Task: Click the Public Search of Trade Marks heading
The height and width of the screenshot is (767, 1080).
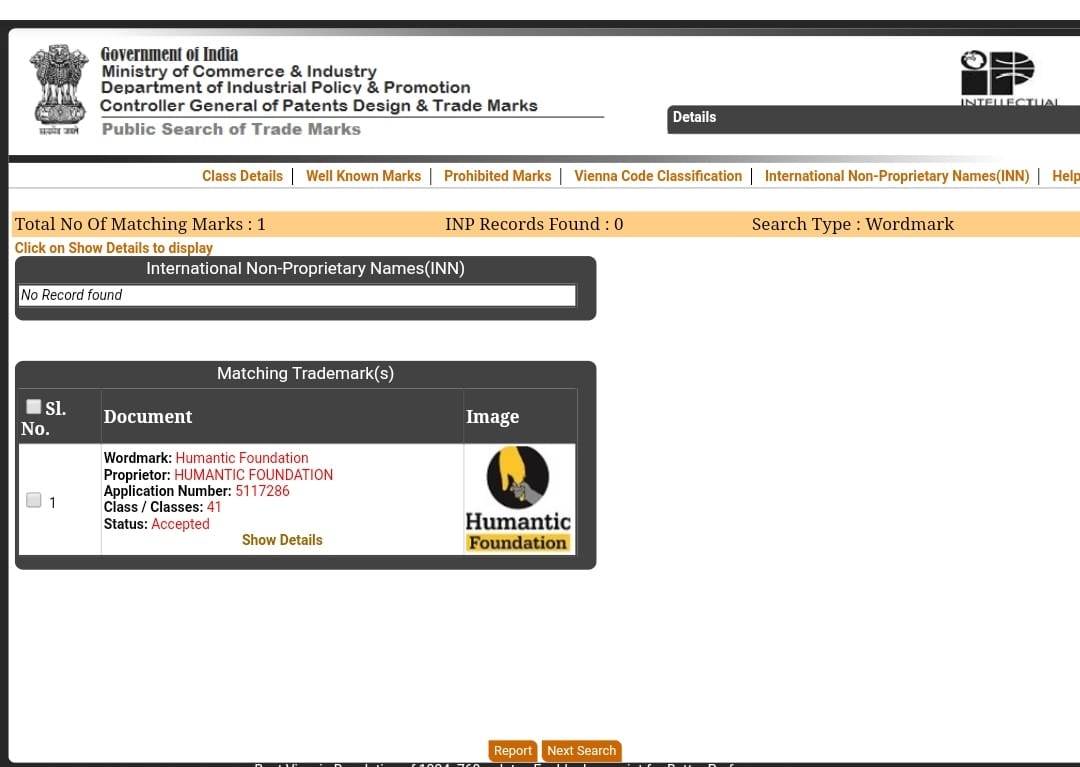Action: 231,129
